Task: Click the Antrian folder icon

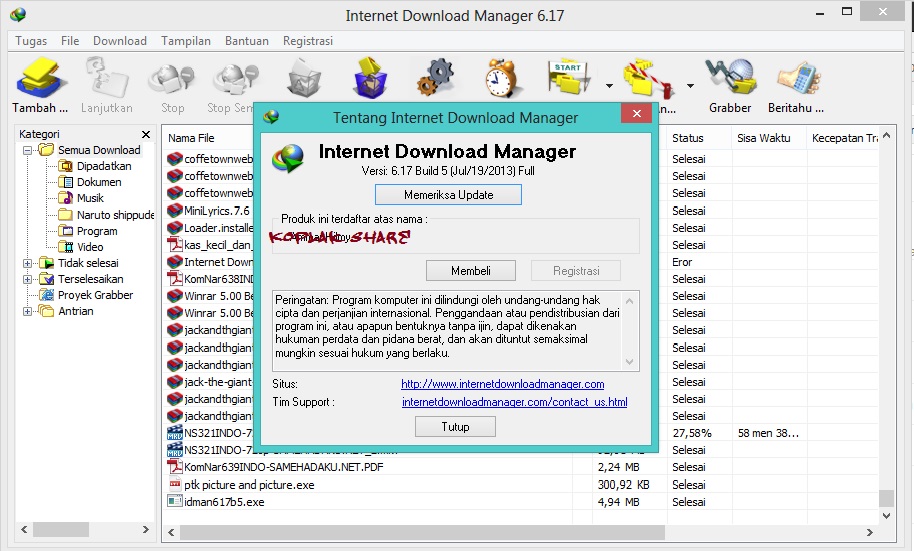Action: pos(46,311)
